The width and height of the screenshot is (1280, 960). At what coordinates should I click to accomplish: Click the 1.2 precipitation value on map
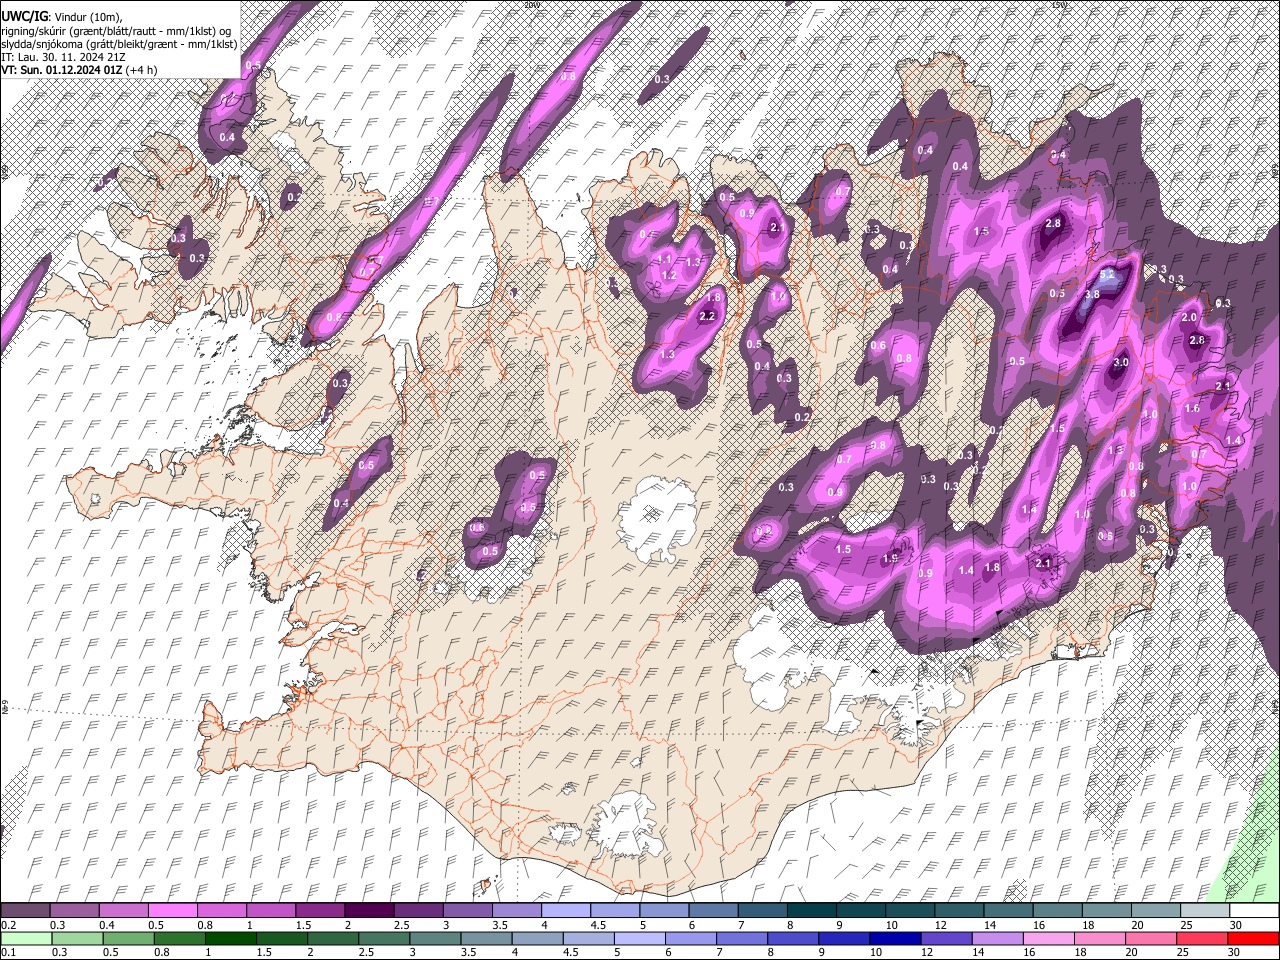click(x=670, y=275)
